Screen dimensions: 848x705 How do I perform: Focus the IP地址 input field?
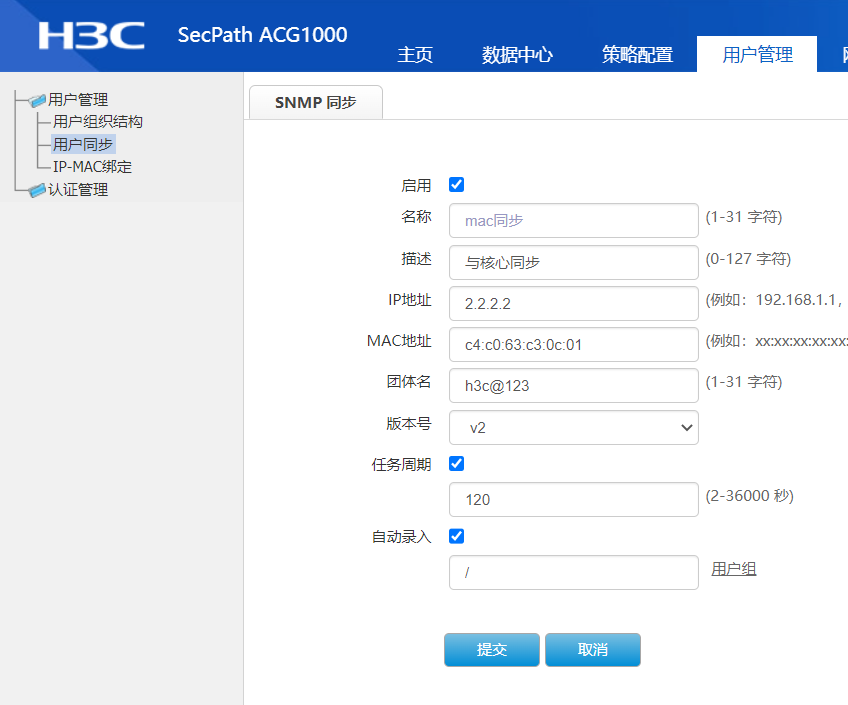click(x=573, y=304)
